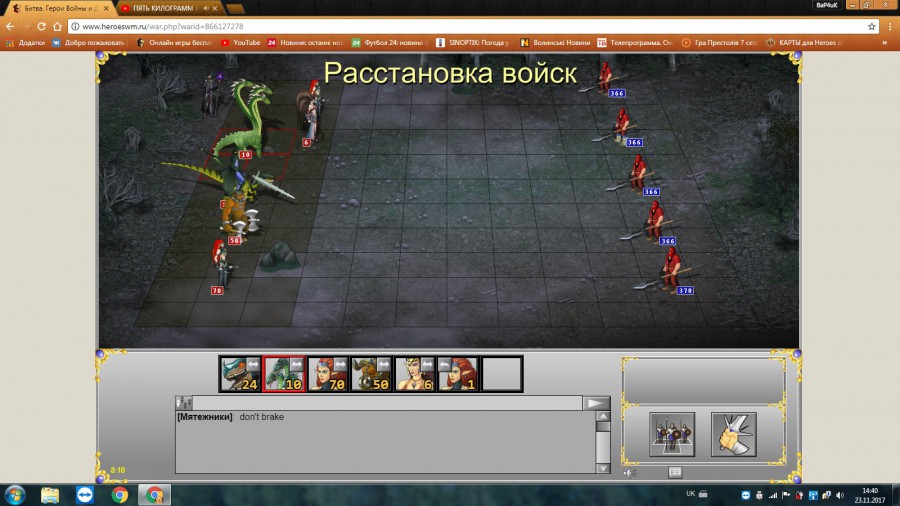Select the green hydra on the battlefield
This screenshot has height=506, width=900.
[248, 119]
